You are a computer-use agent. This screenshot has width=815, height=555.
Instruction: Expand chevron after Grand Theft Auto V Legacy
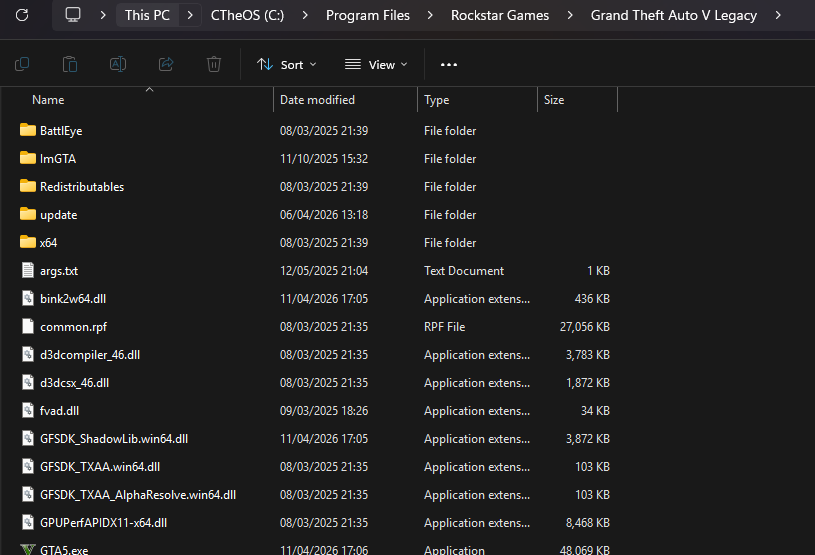point(778,15)
